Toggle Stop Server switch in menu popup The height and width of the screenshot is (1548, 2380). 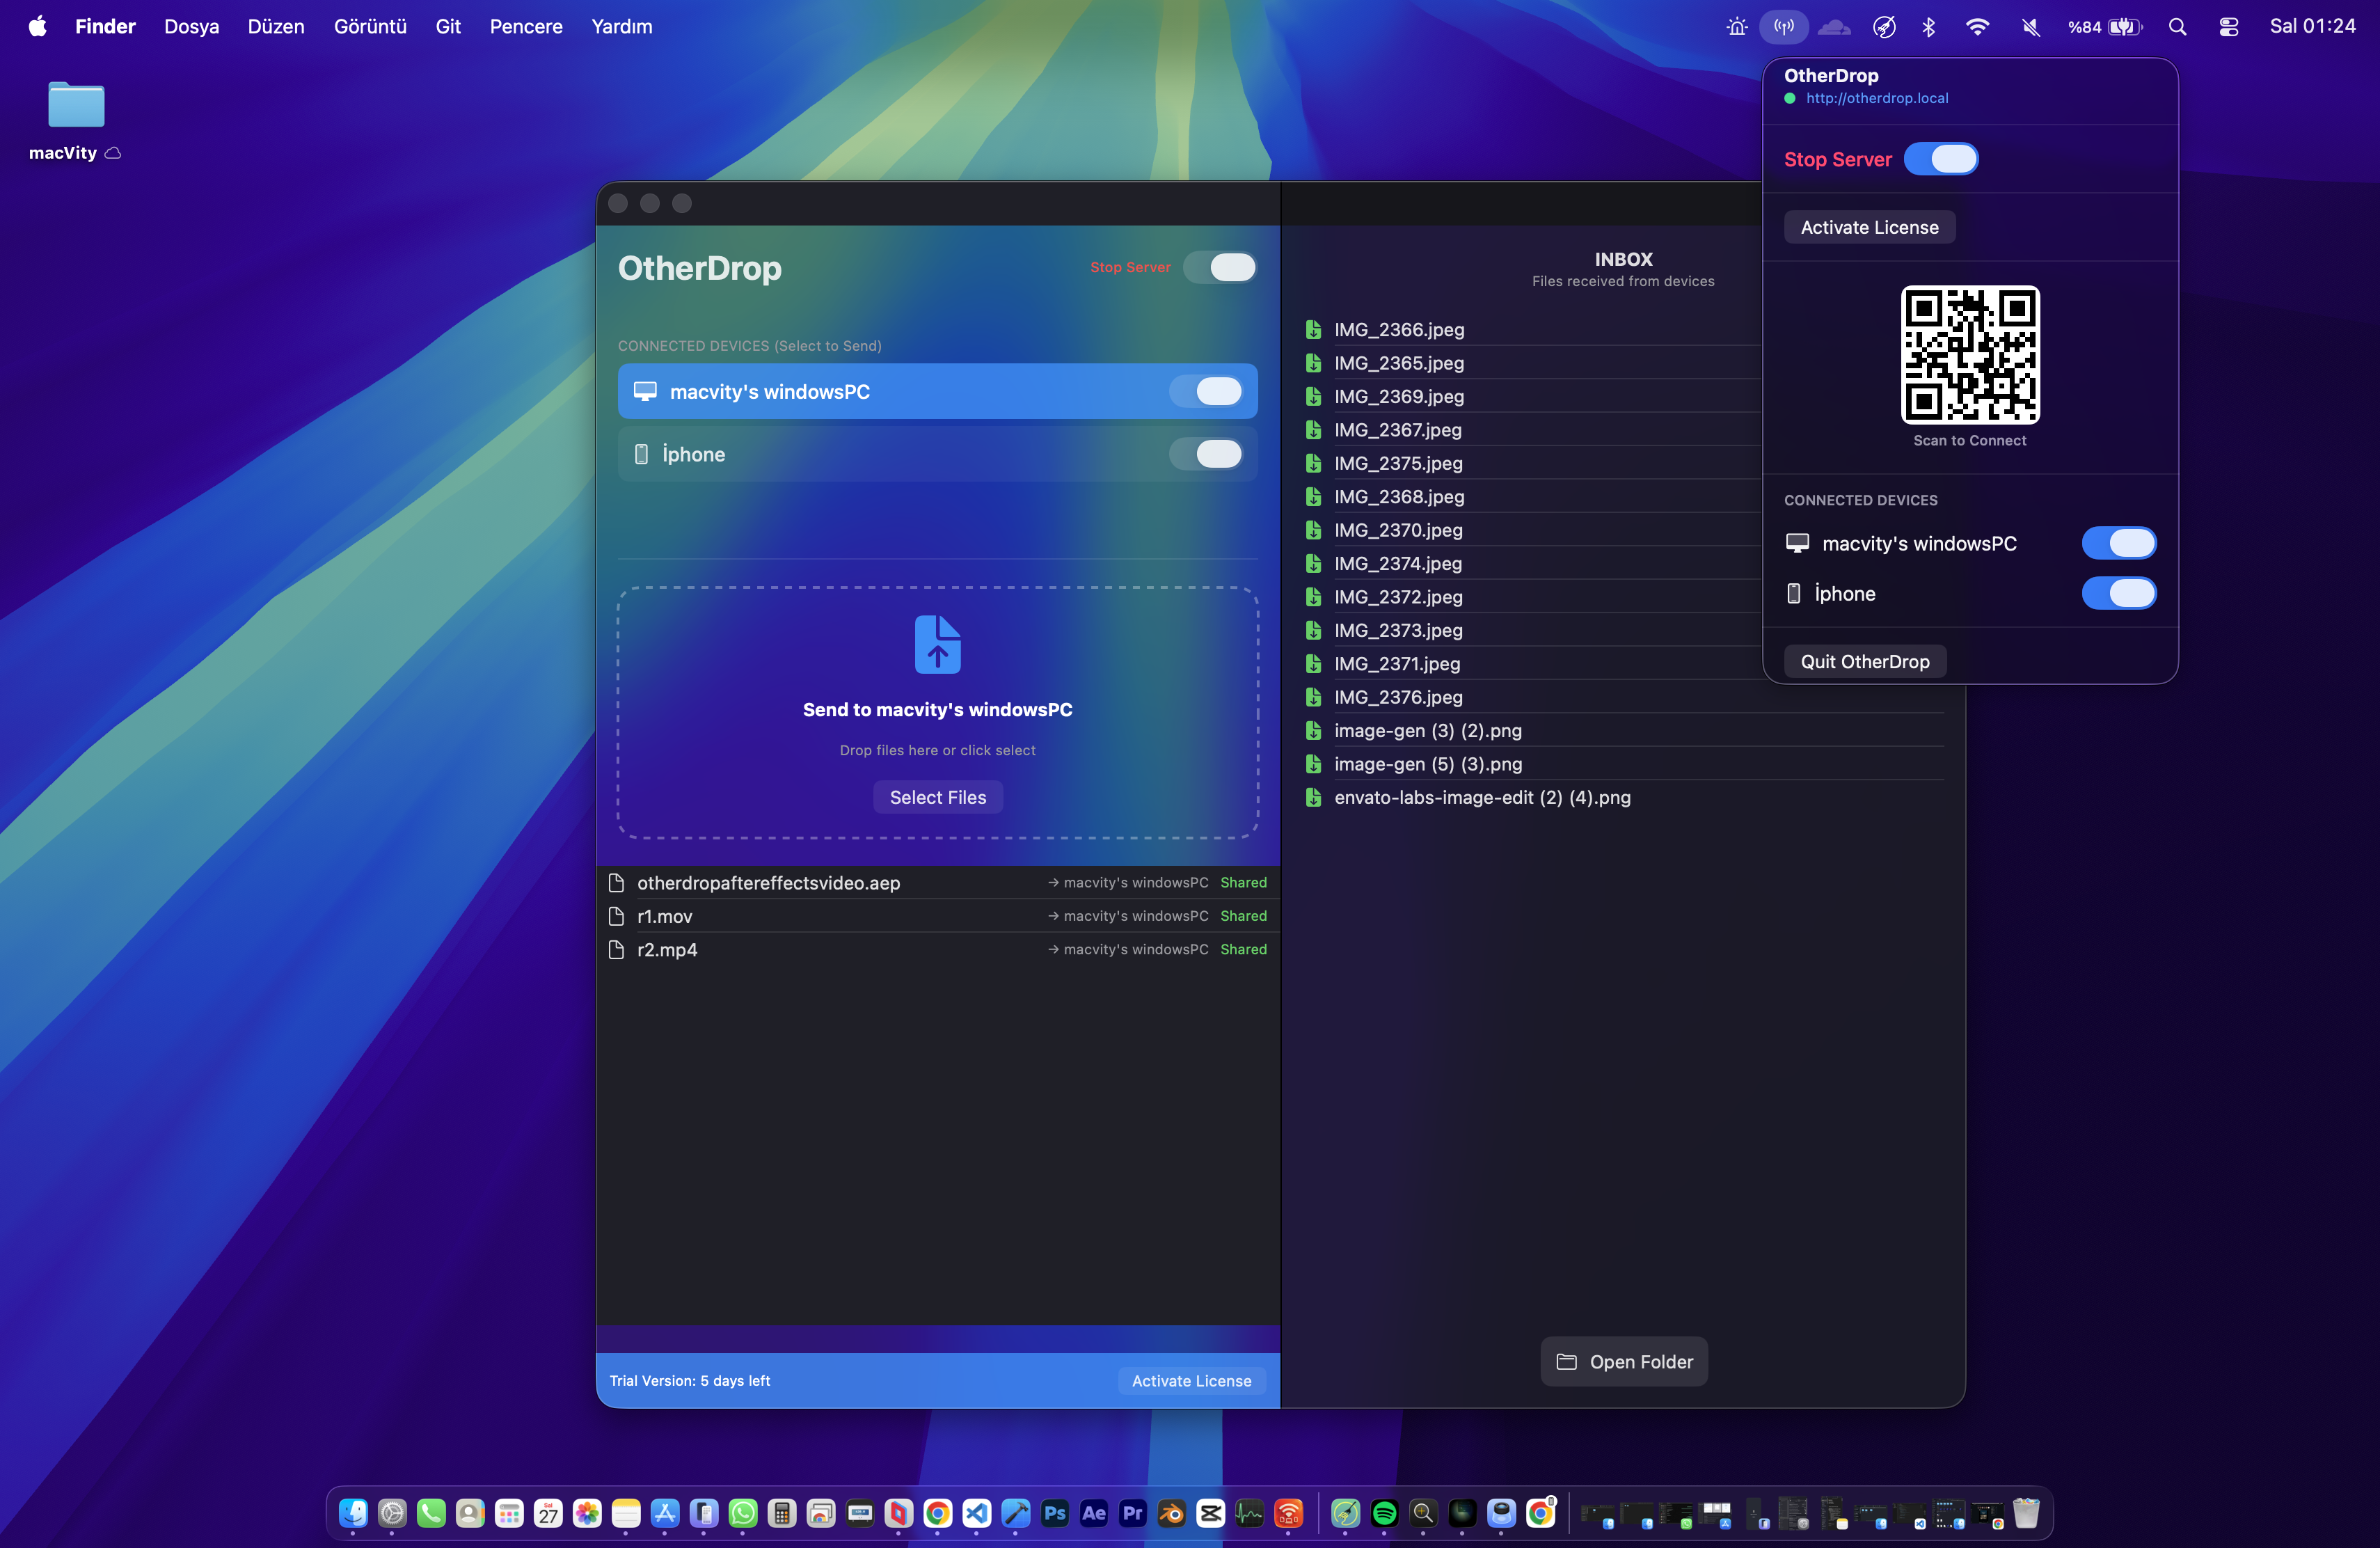(x=1940, y=159)
